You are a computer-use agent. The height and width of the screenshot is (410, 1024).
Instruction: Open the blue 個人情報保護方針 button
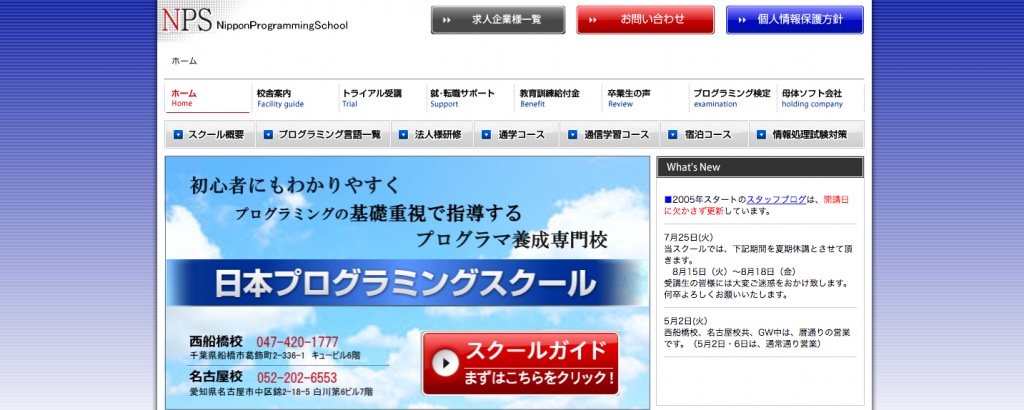(x=795, y=20)
